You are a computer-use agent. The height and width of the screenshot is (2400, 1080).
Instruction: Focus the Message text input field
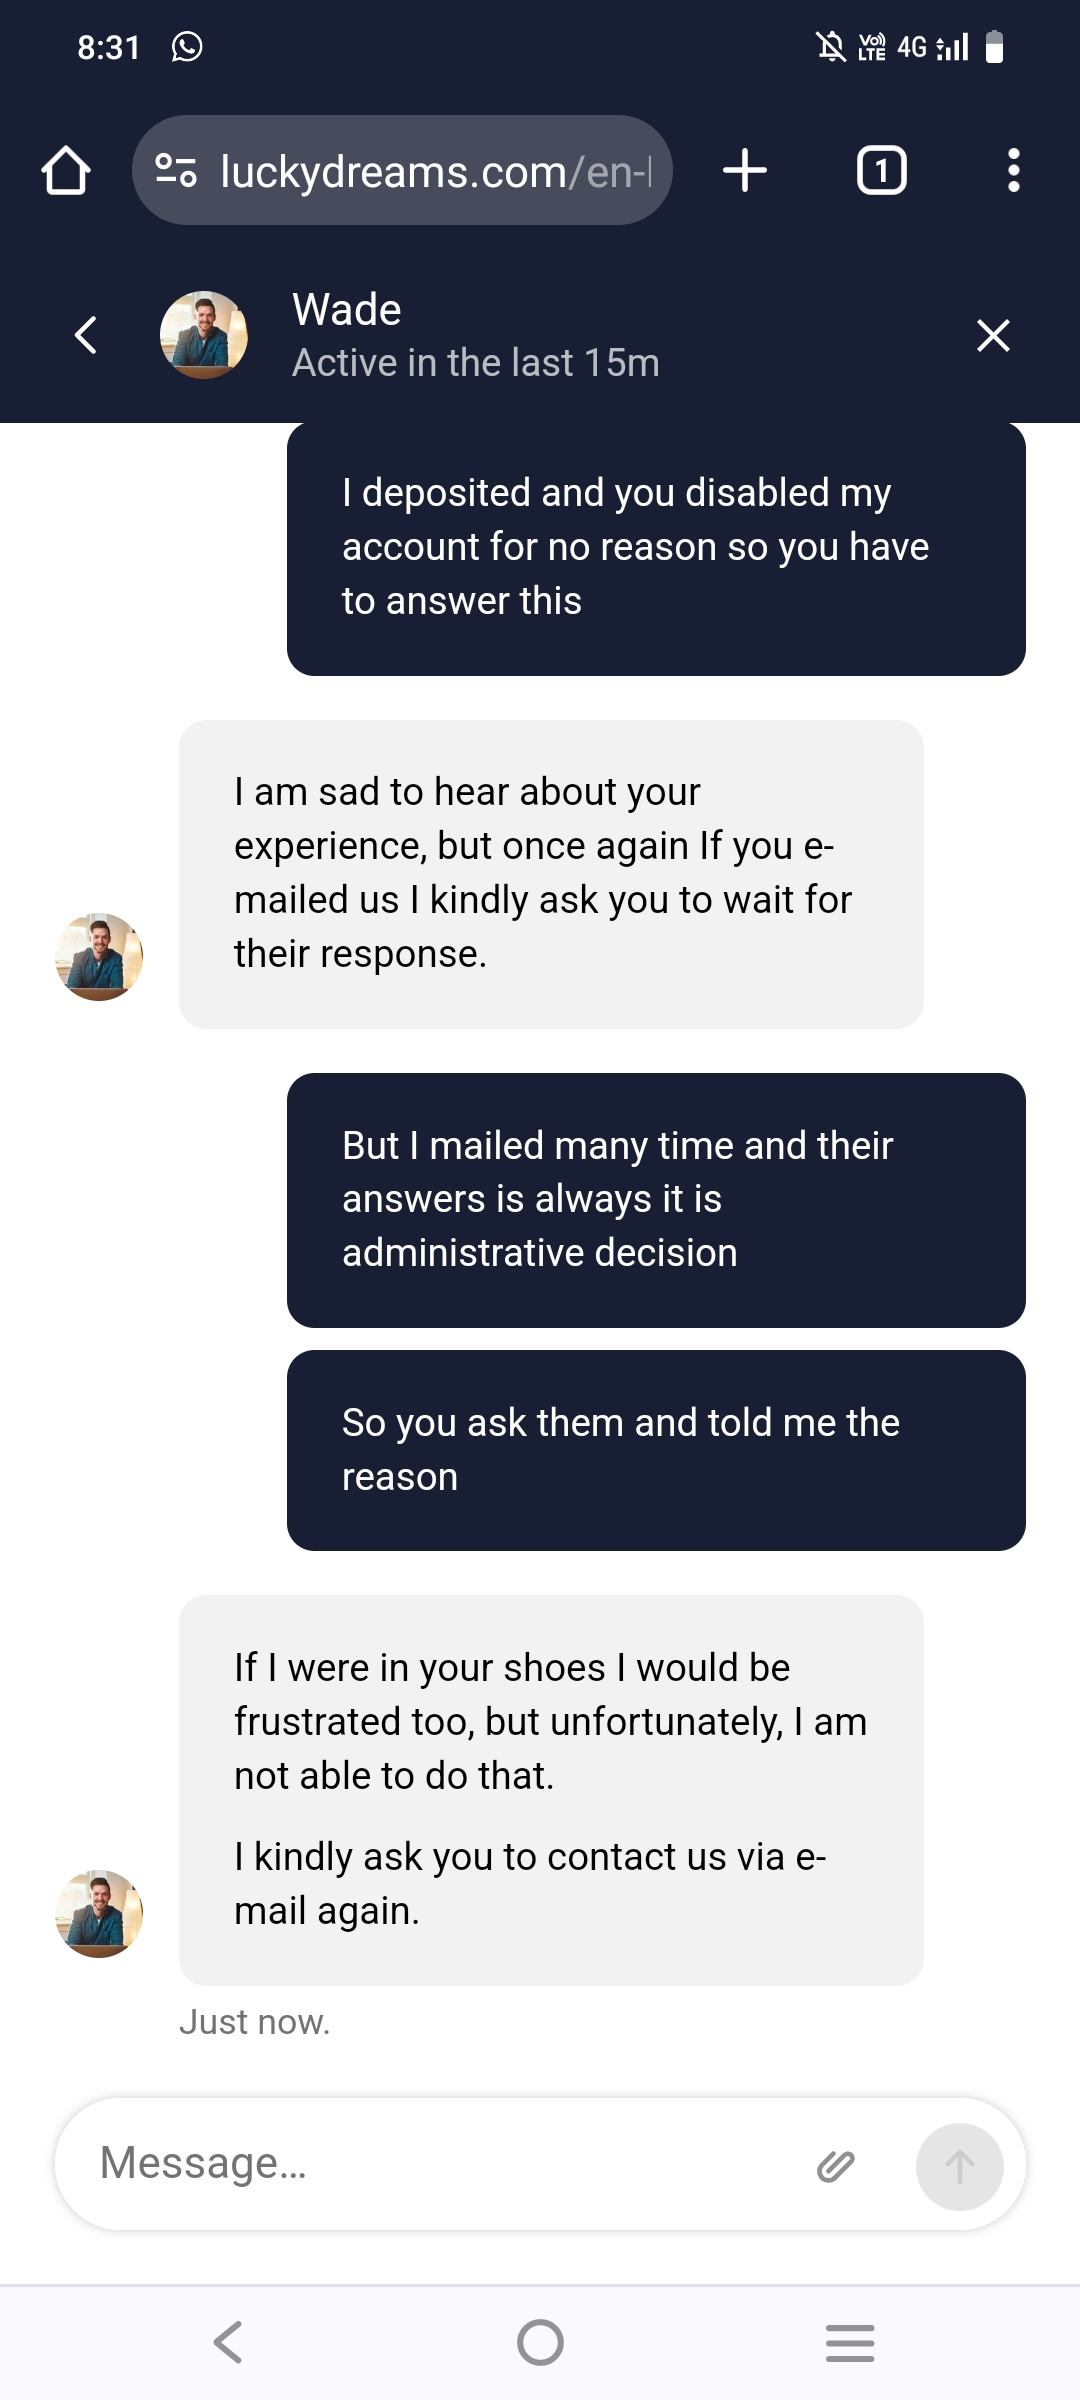click(440, 2164)
